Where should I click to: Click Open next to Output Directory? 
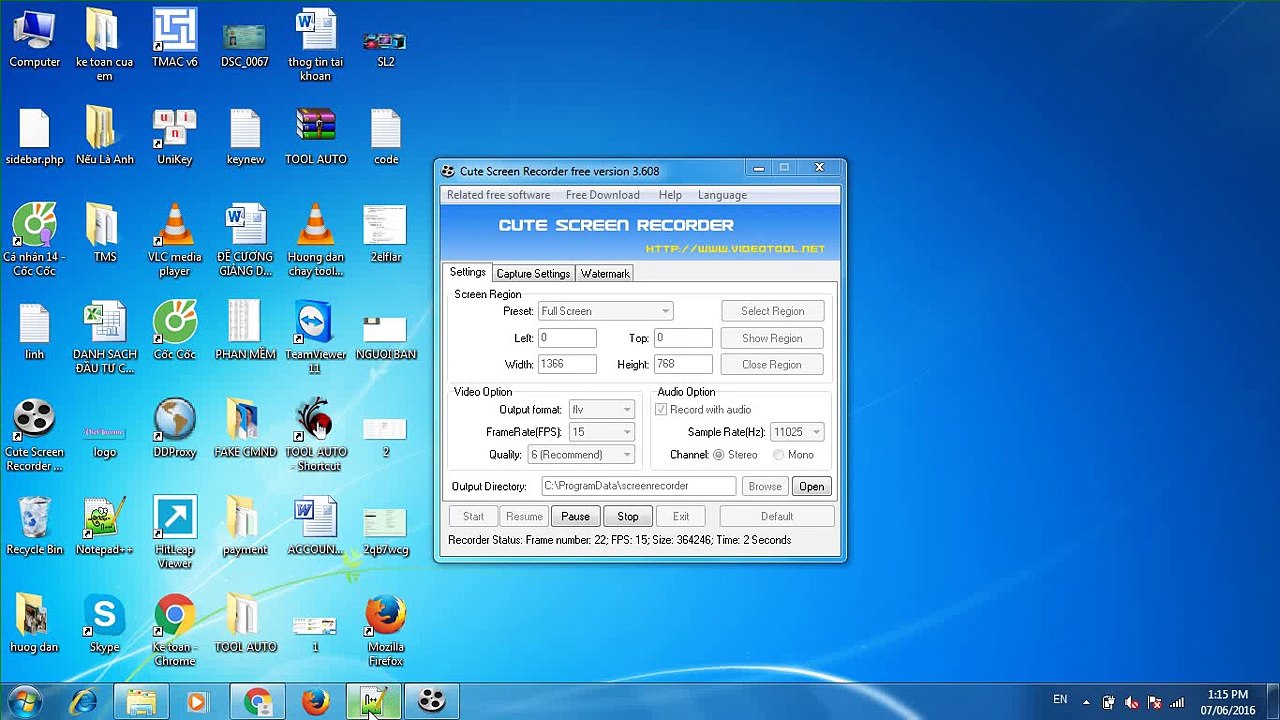tap(811, 487)
